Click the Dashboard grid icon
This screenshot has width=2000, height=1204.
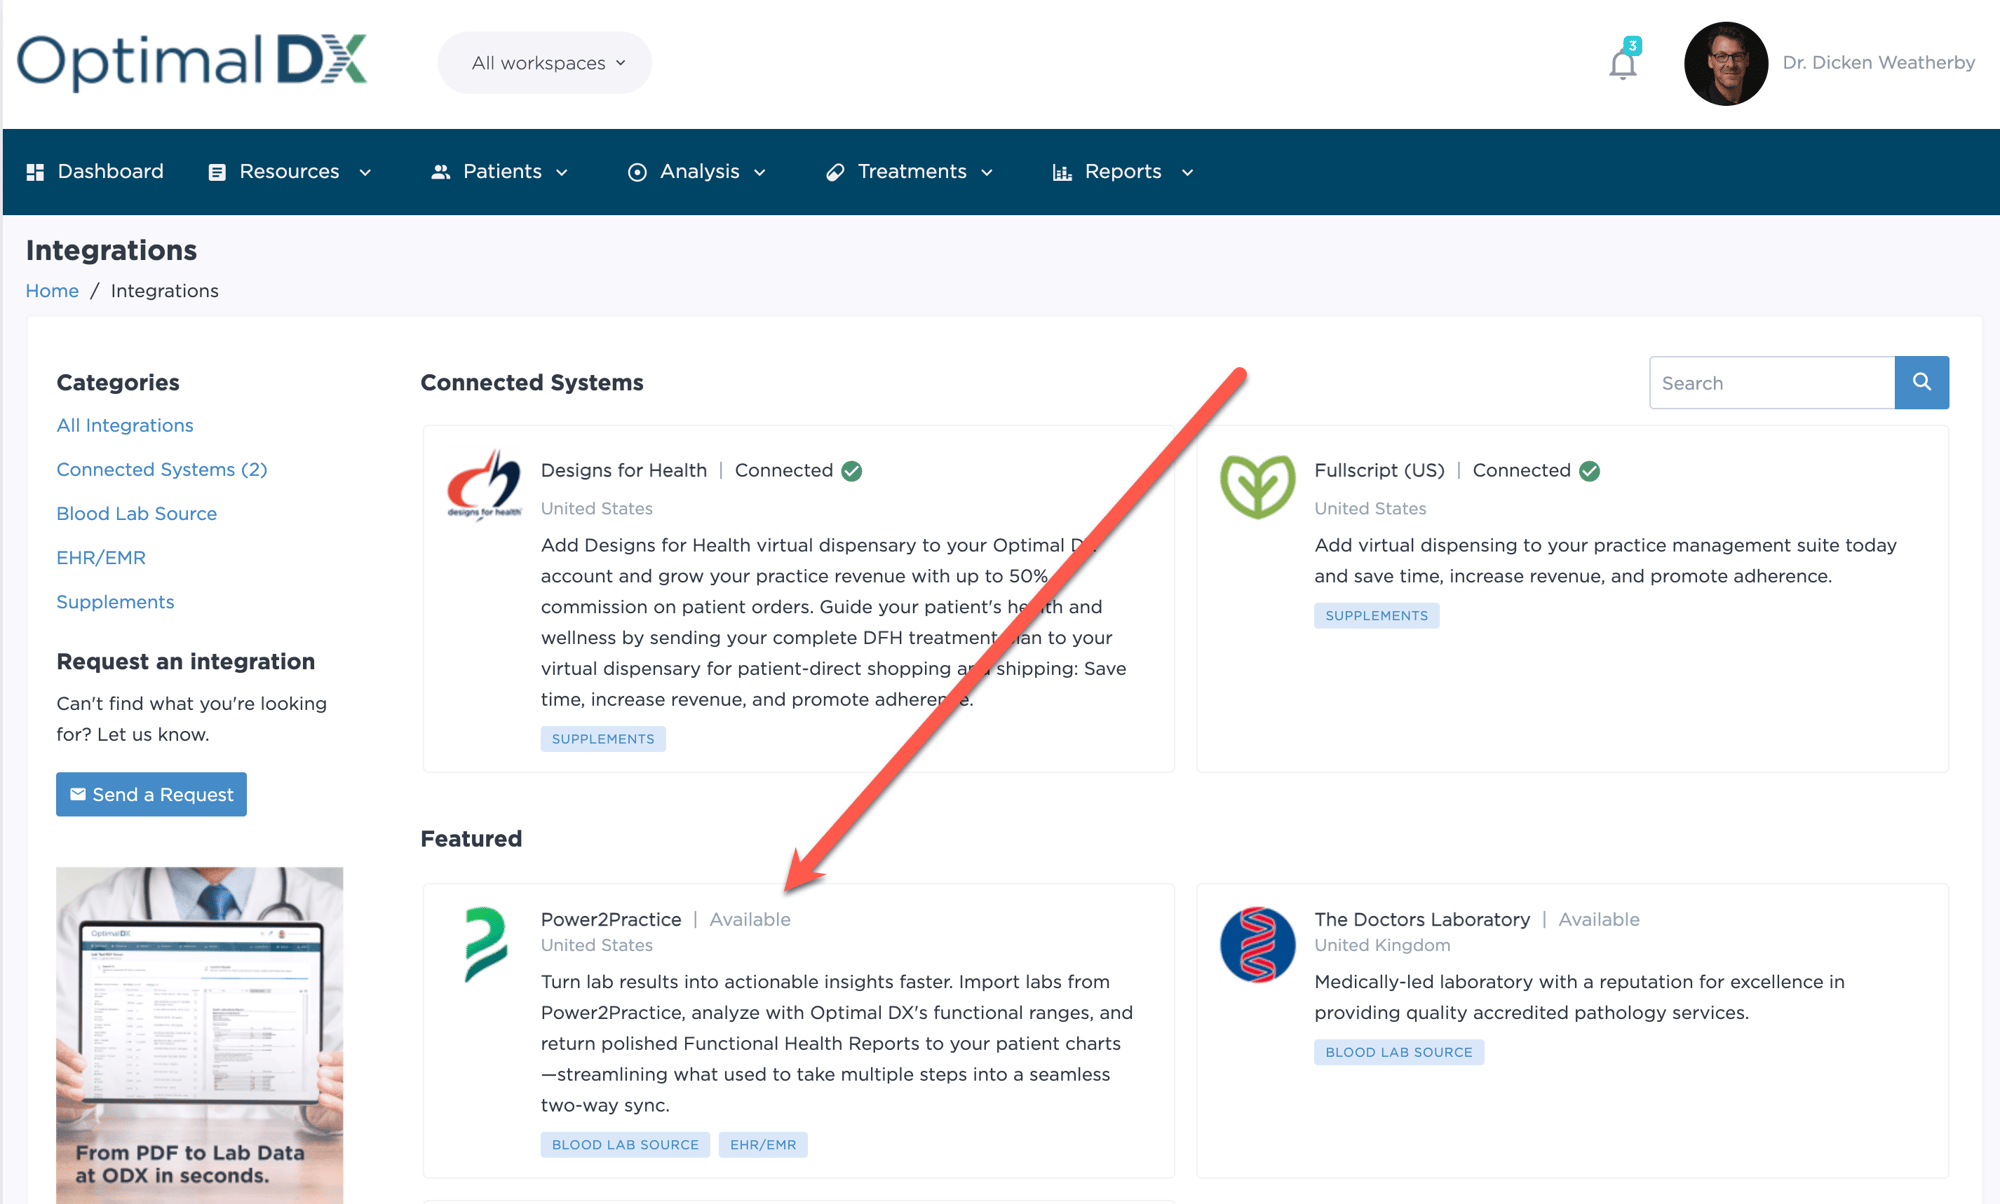(x=35, y=172)
